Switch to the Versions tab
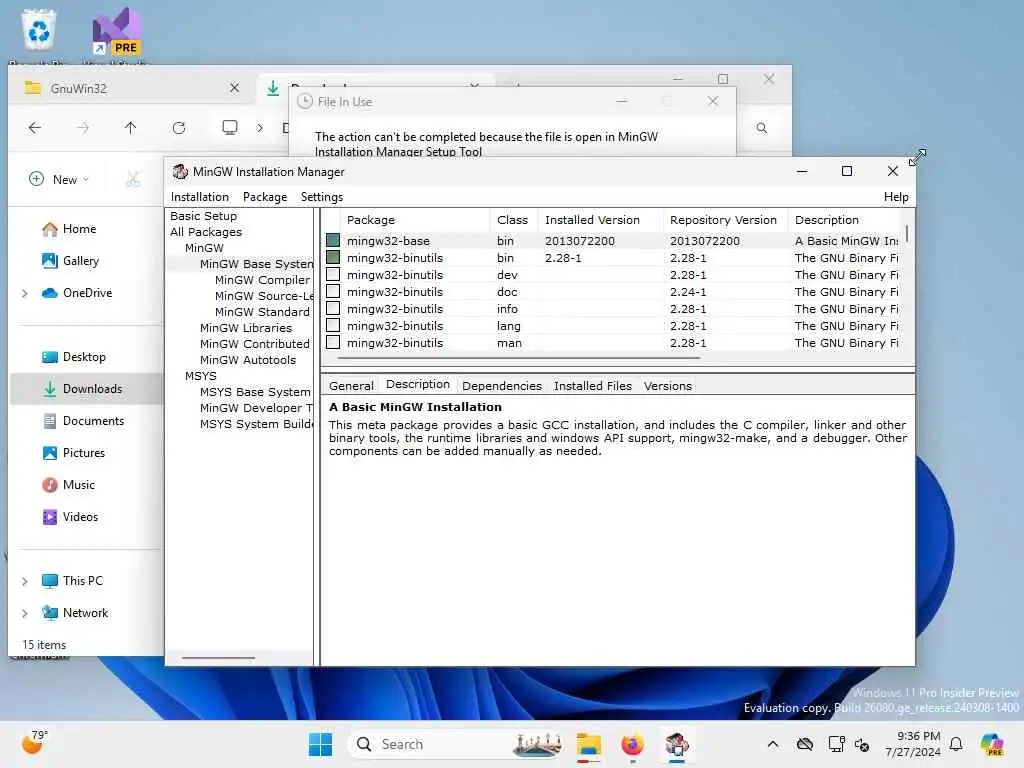This screenshot has height=768, width=1024. pyautogui.click(x=667, y=386)
